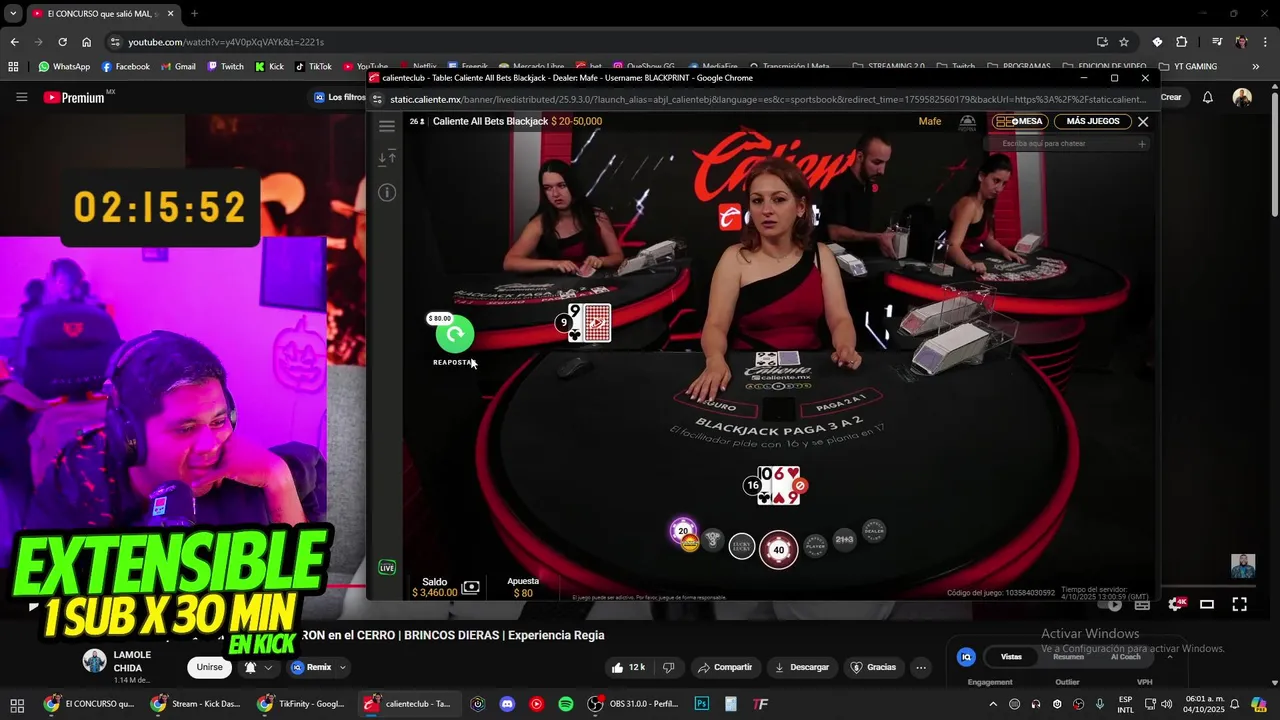The height and width of the screenshot is (720, 1280).
Task: Select the purple 20 chip
Action: [684, 532]
